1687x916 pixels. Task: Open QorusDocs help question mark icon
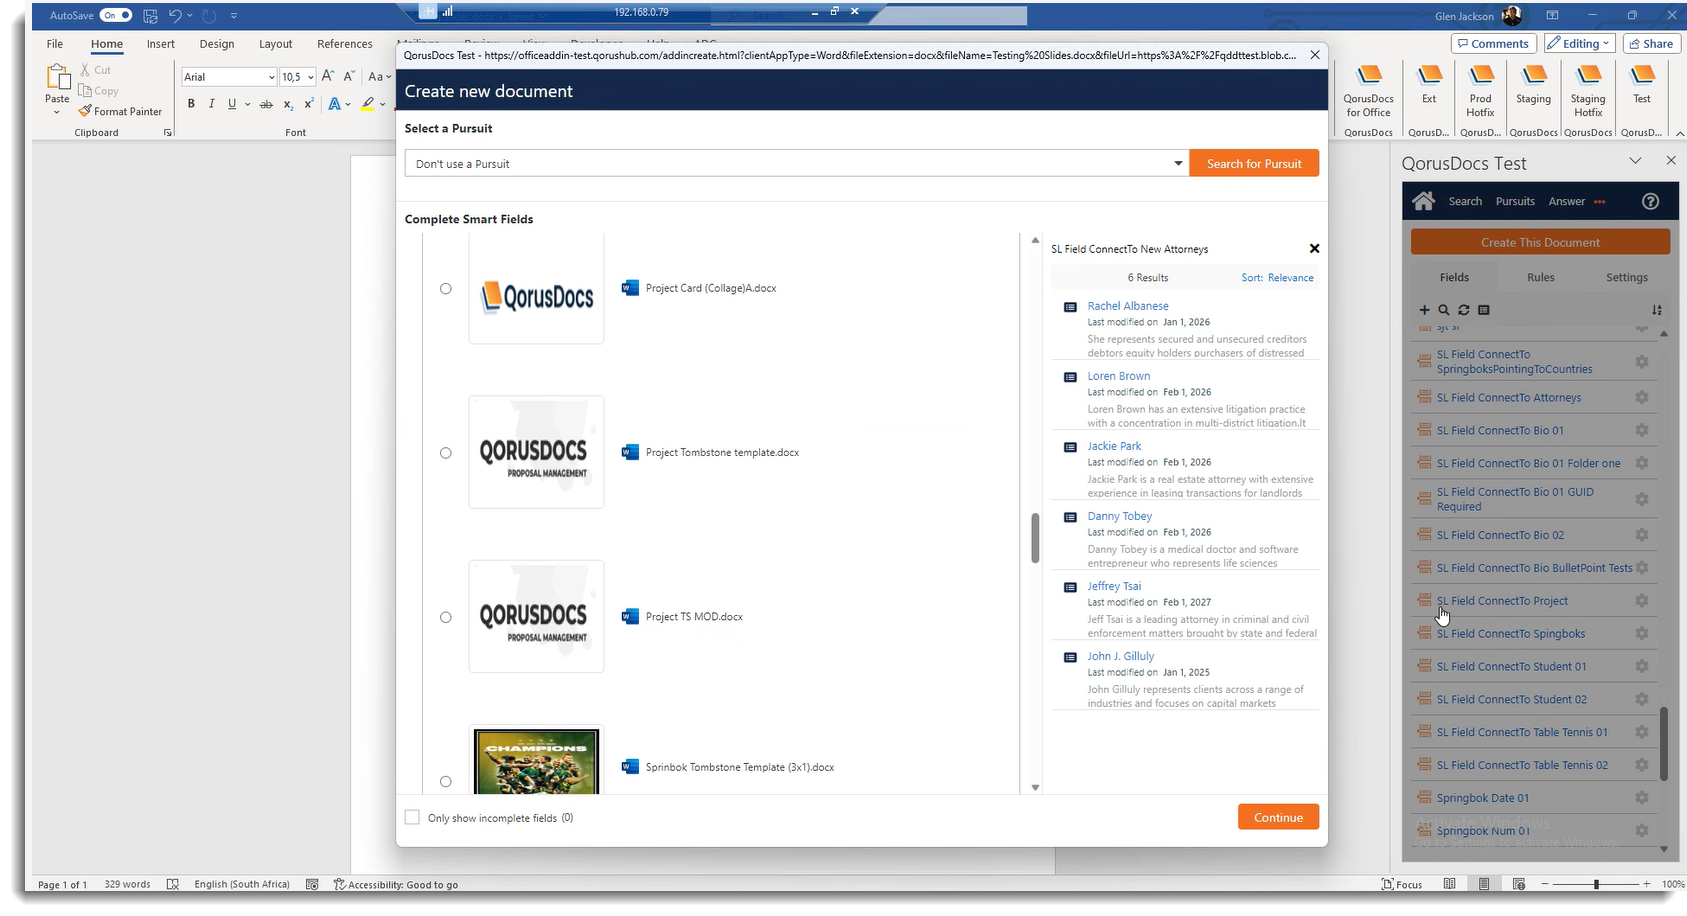pyautogui.click(x=1650, y=201)
